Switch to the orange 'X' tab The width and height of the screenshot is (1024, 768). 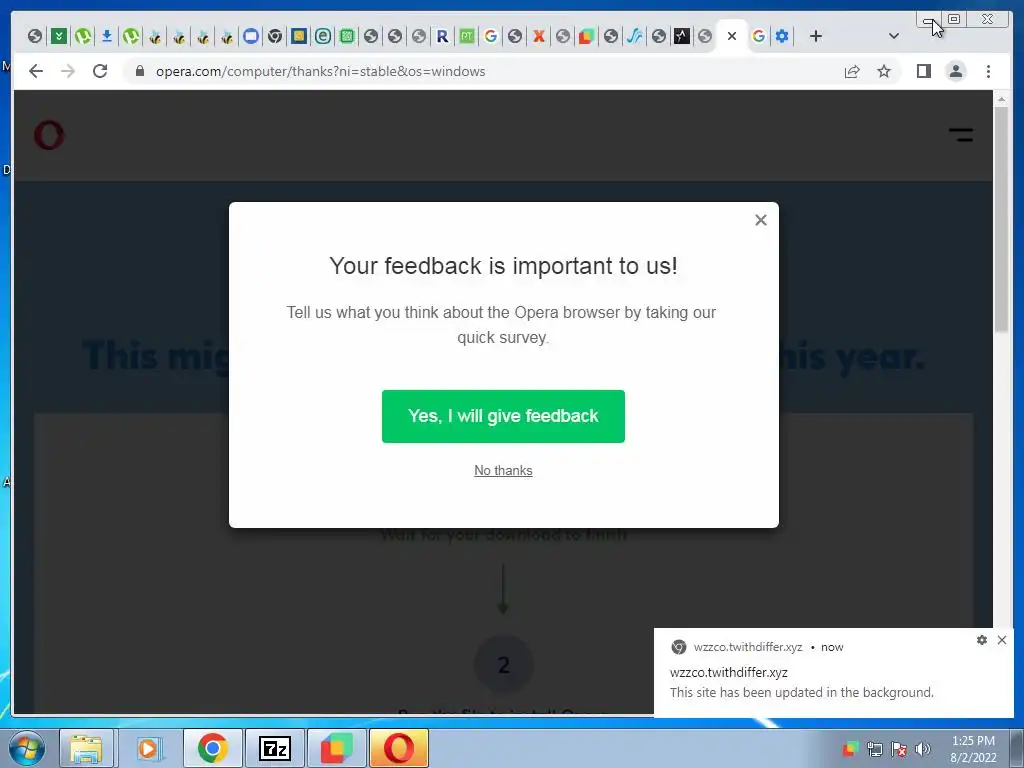pos(539,36)
